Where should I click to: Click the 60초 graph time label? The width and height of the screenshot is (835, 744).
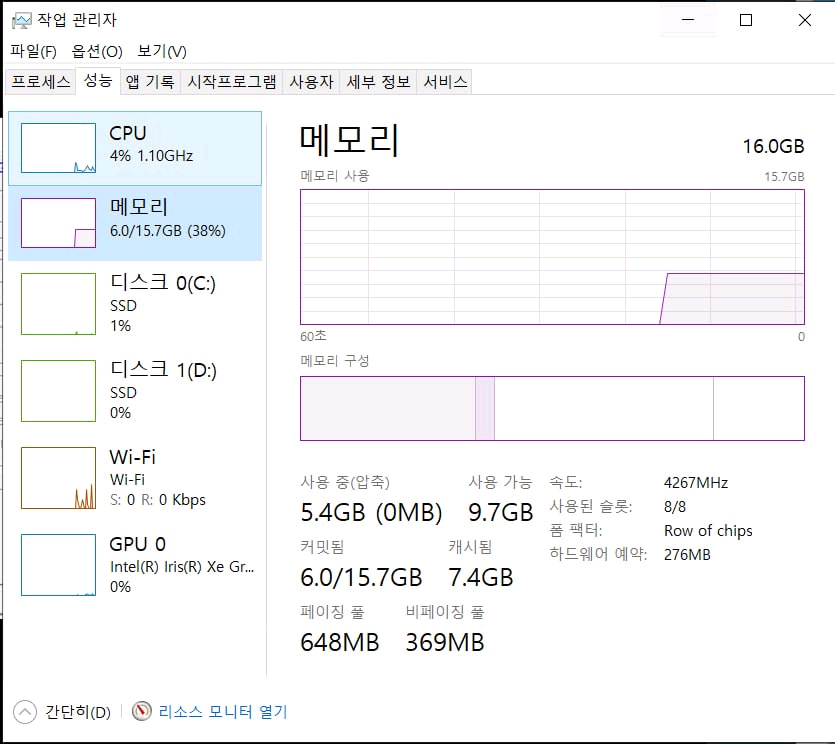(313, 336)
